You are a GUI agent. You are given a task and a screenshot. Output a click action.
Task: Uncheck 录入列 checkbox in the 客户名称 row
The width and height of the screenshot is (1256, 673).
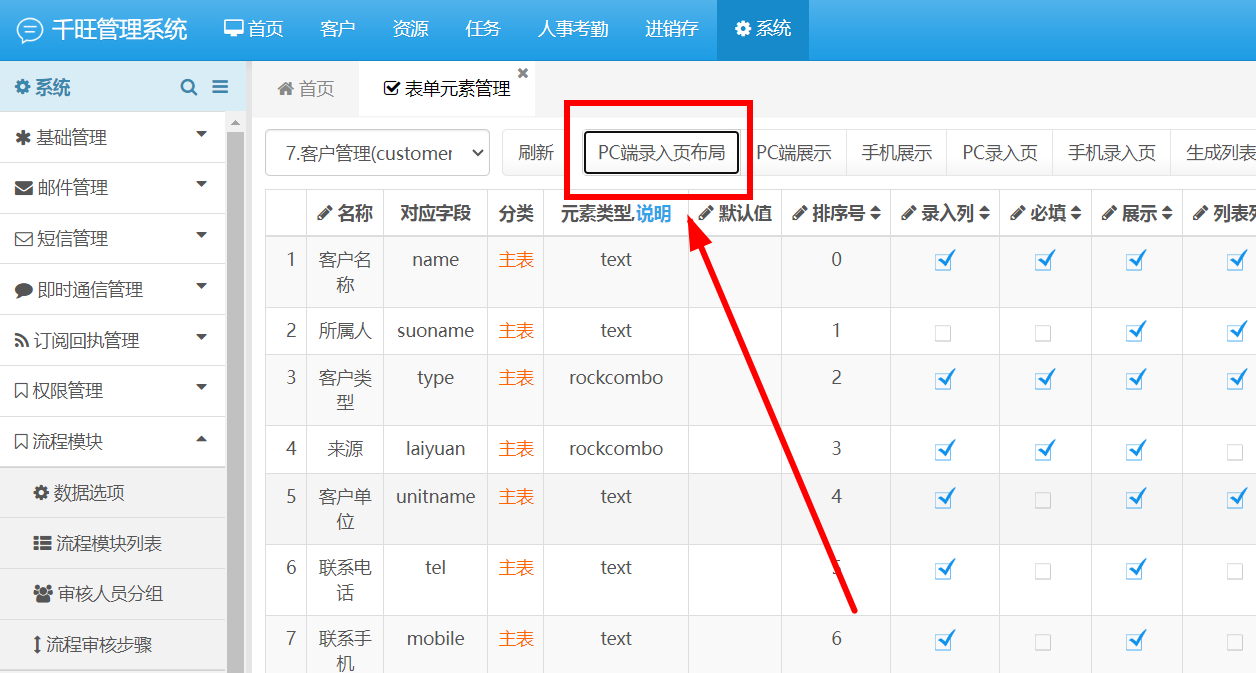[x=944, y=261]
